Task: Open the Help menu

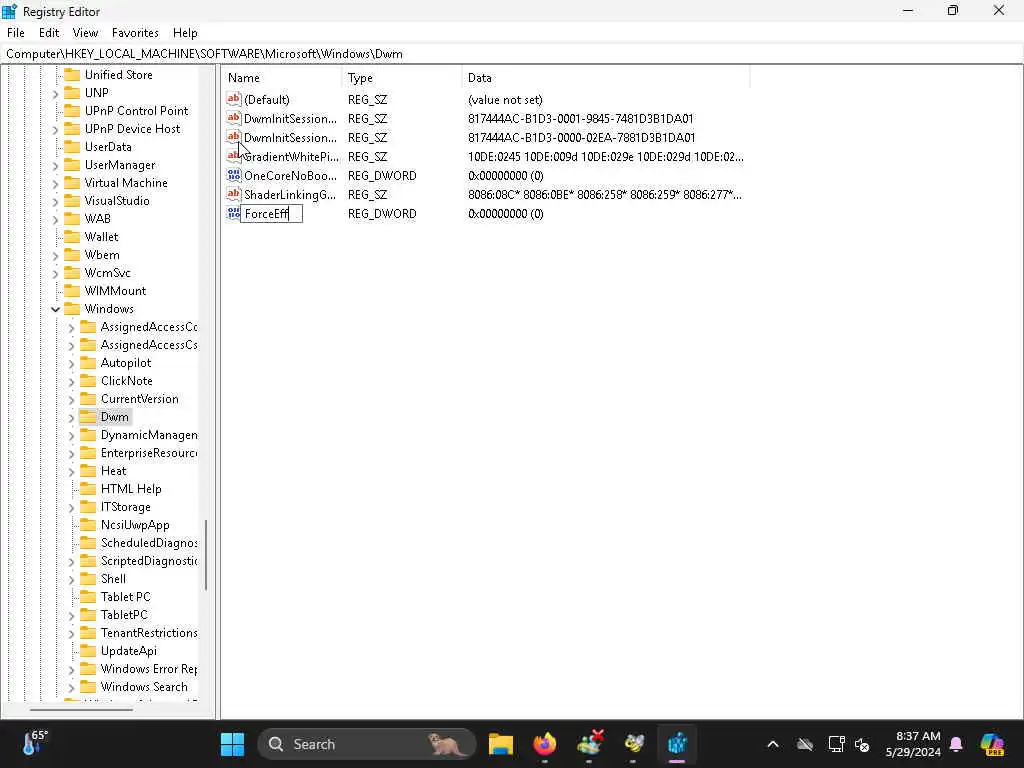Action: tap(185, 33)
